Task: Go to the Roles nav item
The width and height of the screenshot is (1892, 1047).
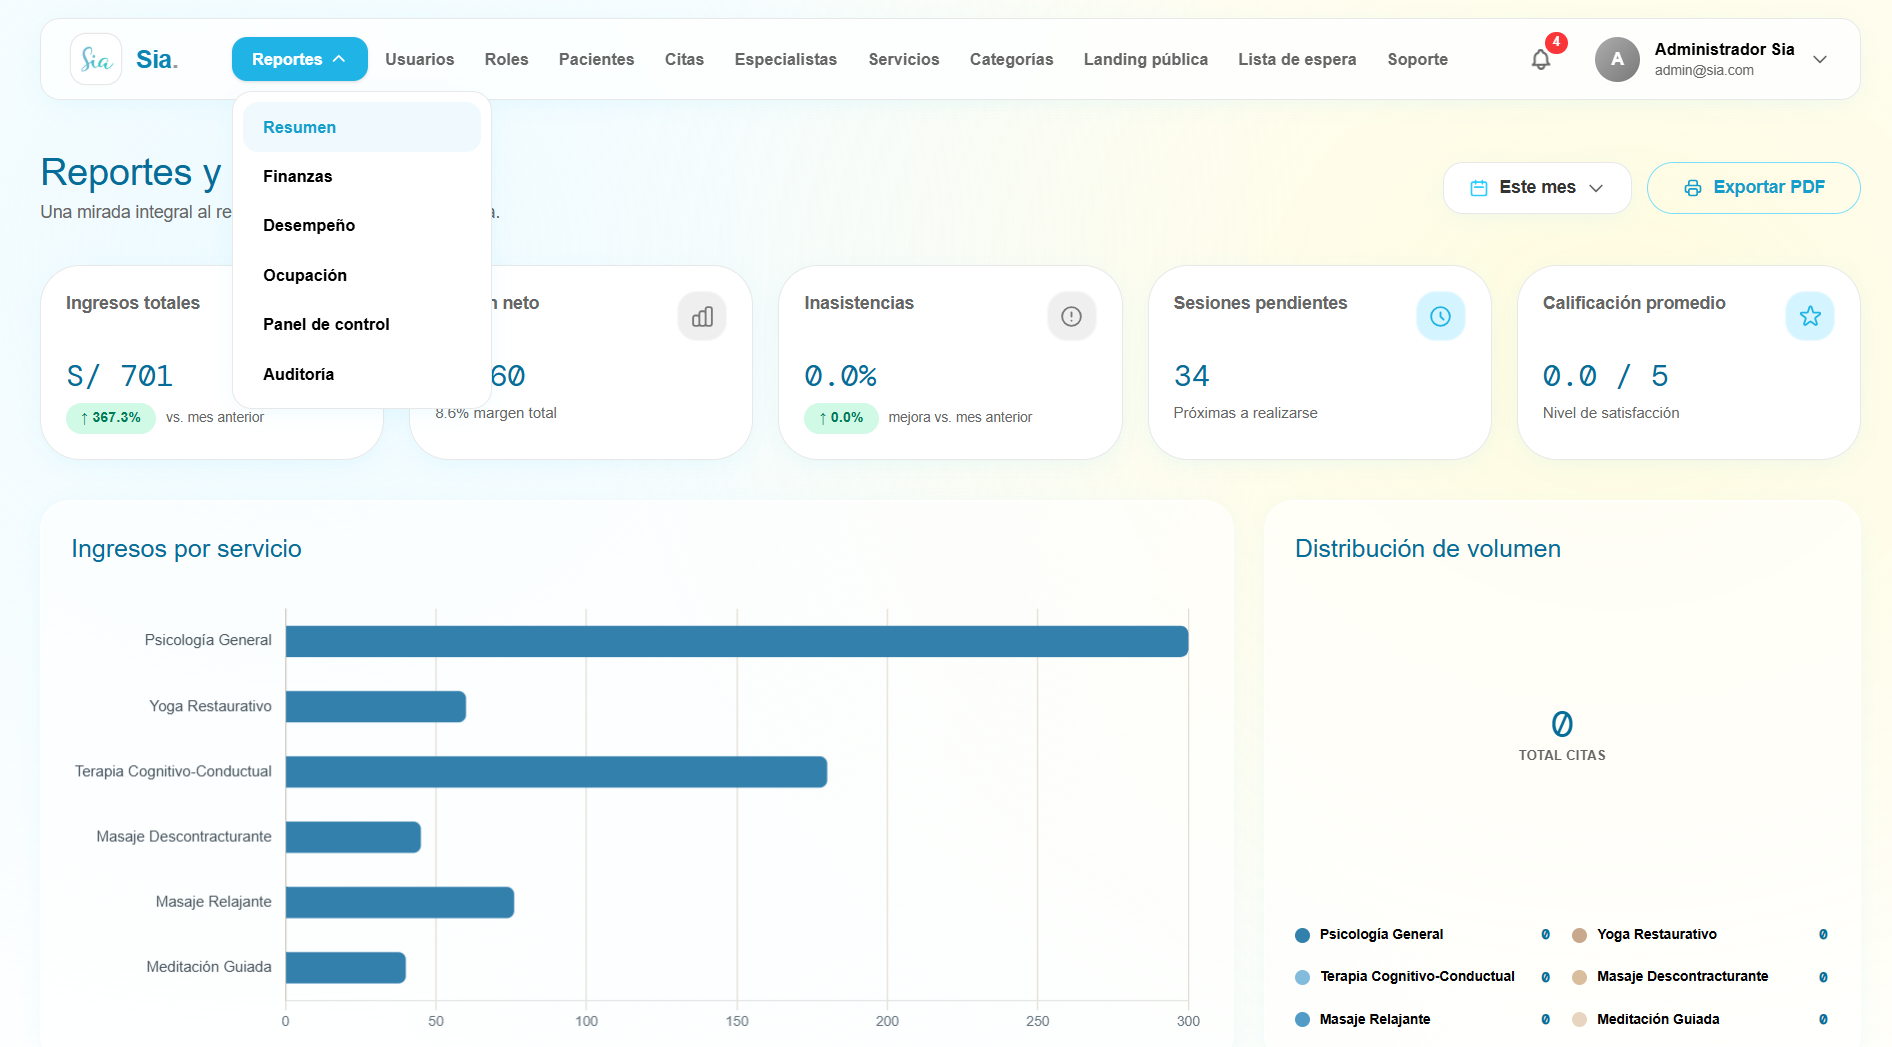Action: (x=506, y=59)
